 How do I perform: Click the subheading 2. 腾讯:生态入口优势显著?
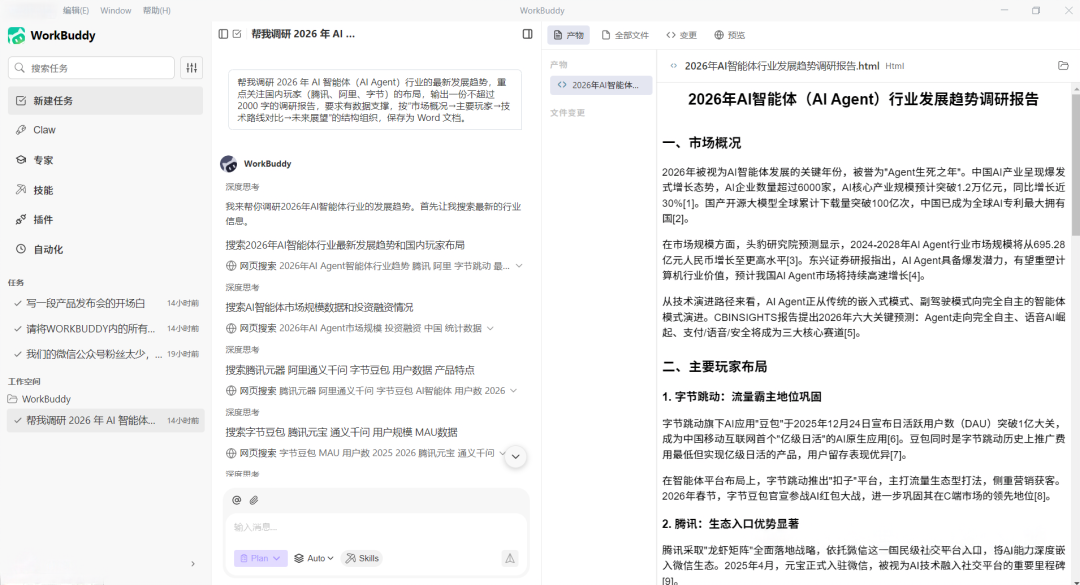click(730, 524)
